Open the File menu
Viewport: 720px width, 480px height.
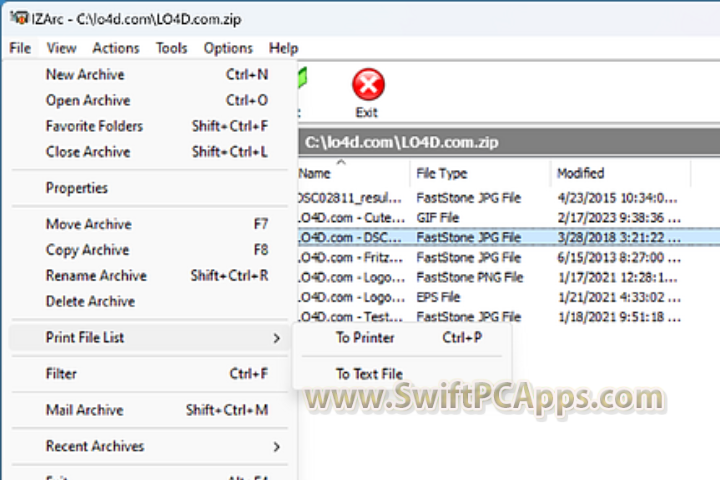20,48
